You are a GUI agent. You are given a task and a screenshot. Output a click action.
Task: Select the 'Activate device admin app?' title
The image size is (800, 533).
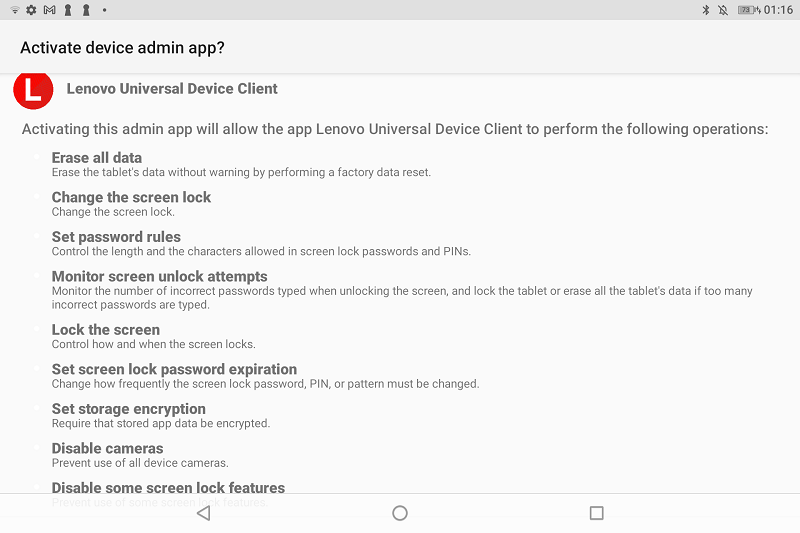pyautogui.click(x=122, y=48)
